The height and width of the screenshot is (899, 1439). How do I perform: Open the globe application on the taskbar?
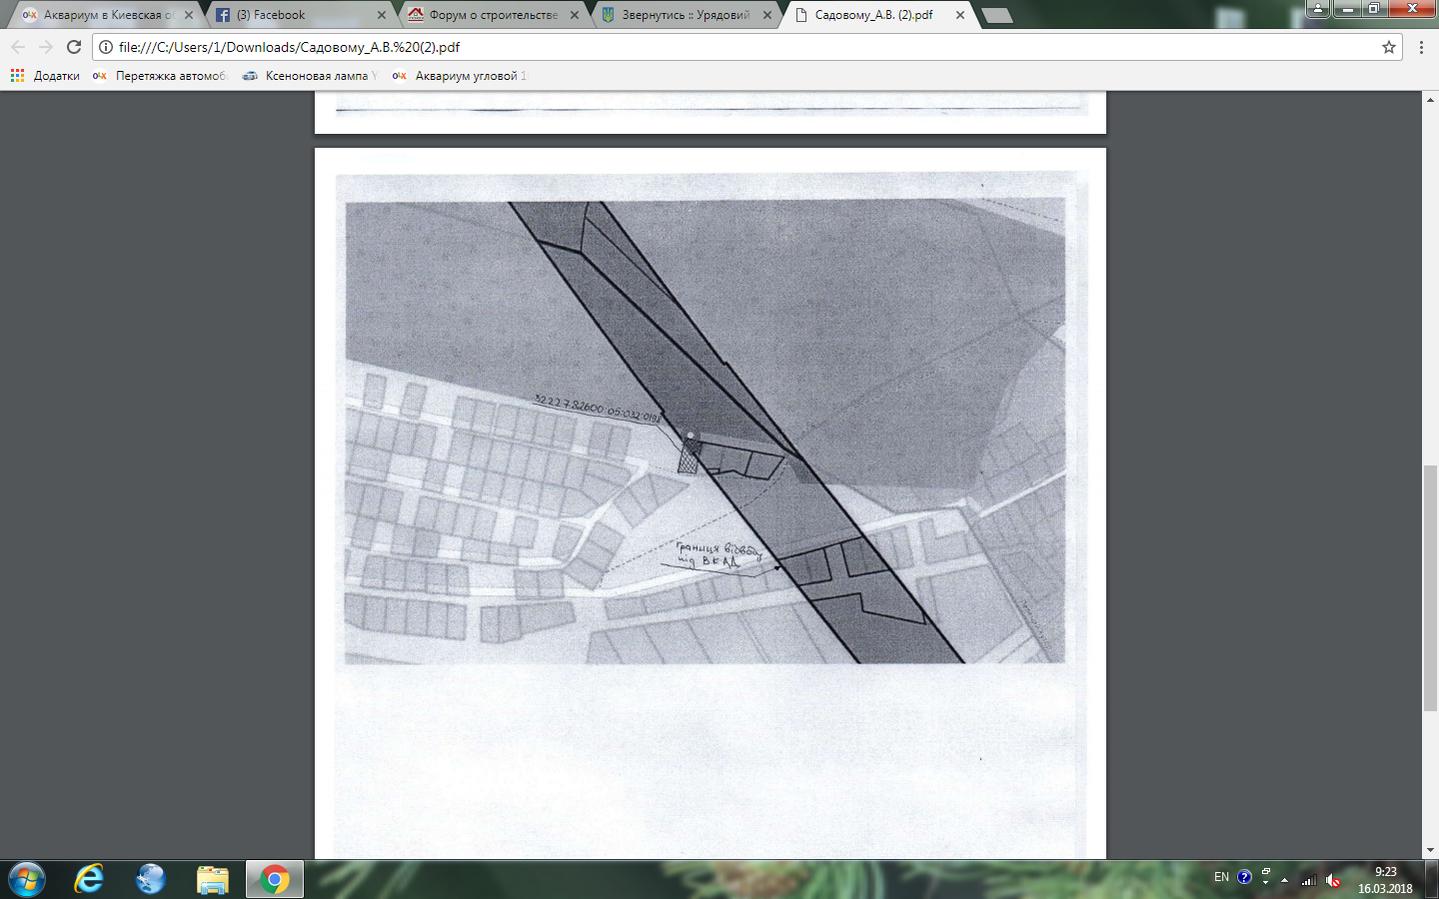[x=151, y=879]
